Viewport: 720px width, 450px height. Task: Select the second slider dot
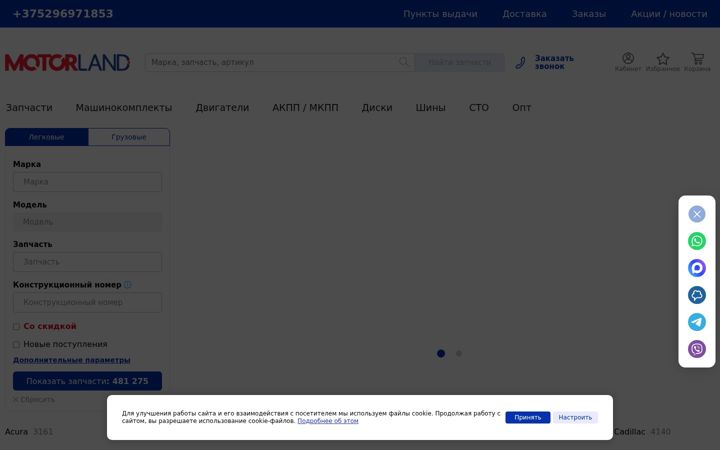point(459,354)
